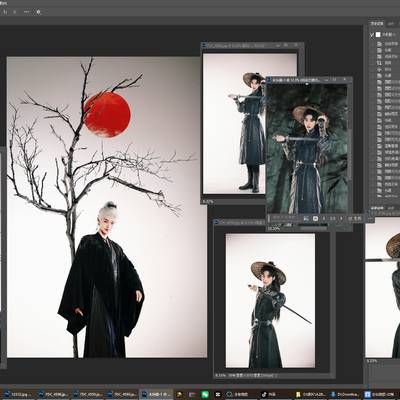
Task: Click the rightmost text button on contextual bar
Action: tap(355, 219)
